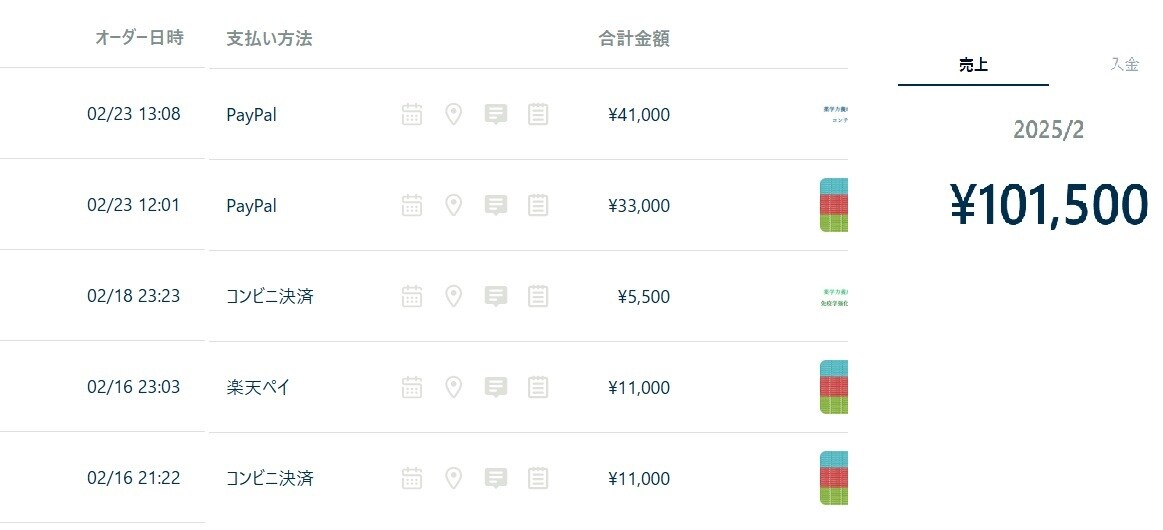Open message icon in 02/18 23:23 order row
1163x530 pixels.
495,297
